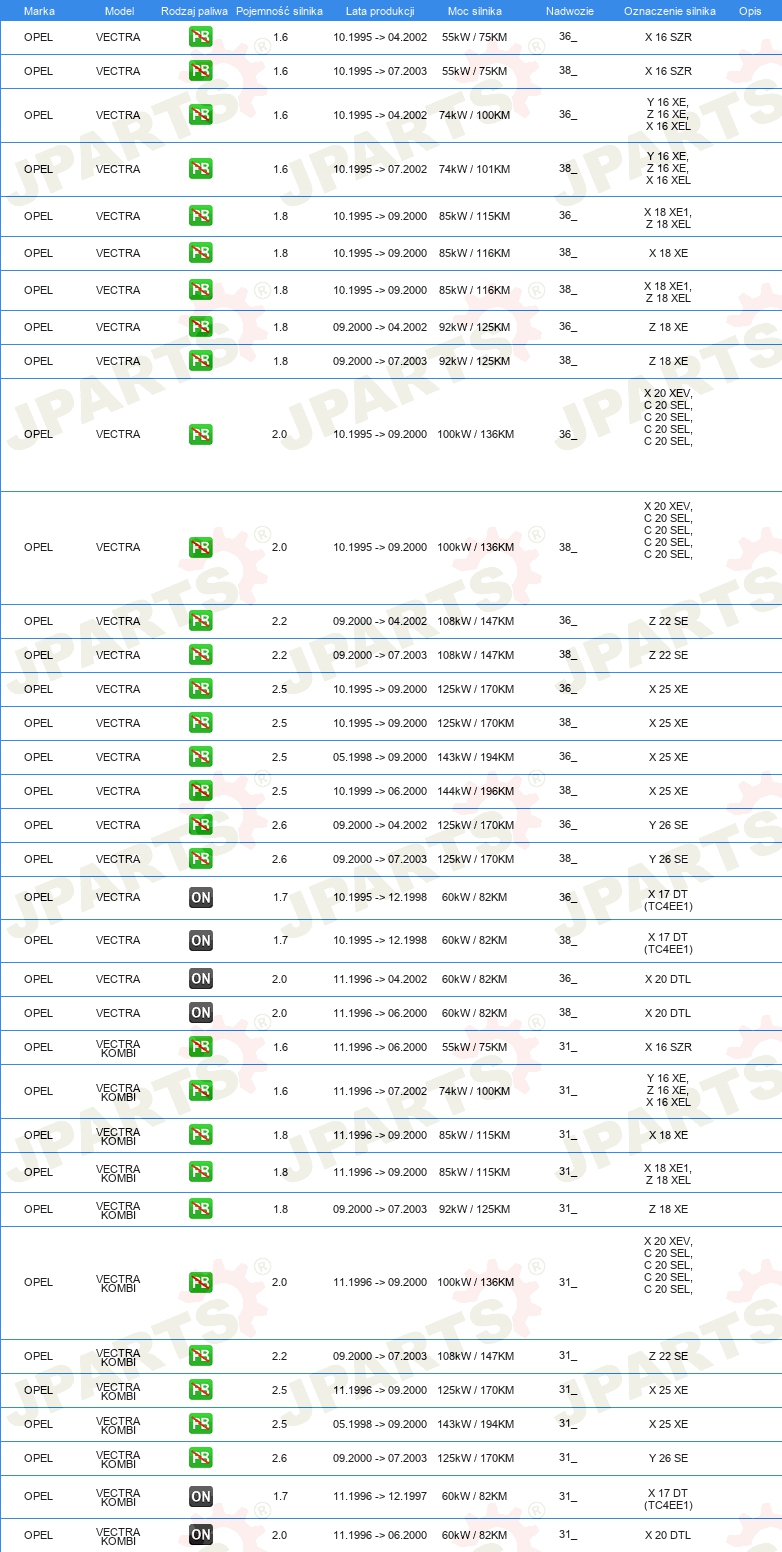Click the PB icon for Vectra 2.0 100kW body 38_
Screen dimensions: 782x1552
click(201, 548)
